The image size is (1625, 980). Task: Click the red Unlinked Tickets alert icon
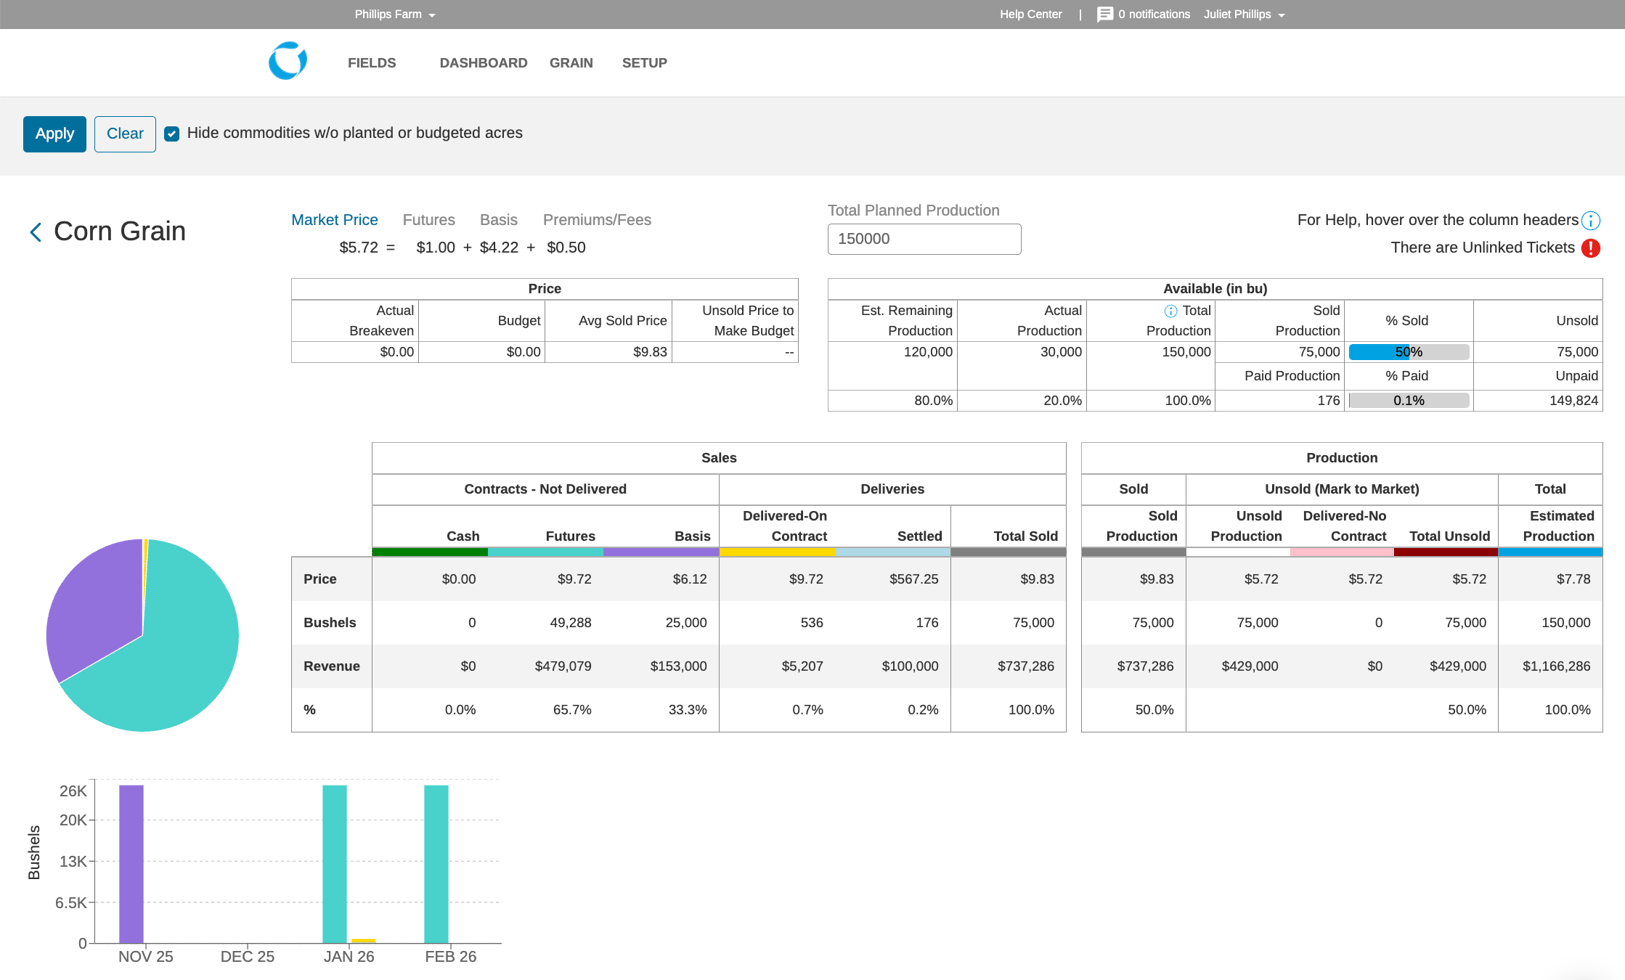coord(1591,248)
